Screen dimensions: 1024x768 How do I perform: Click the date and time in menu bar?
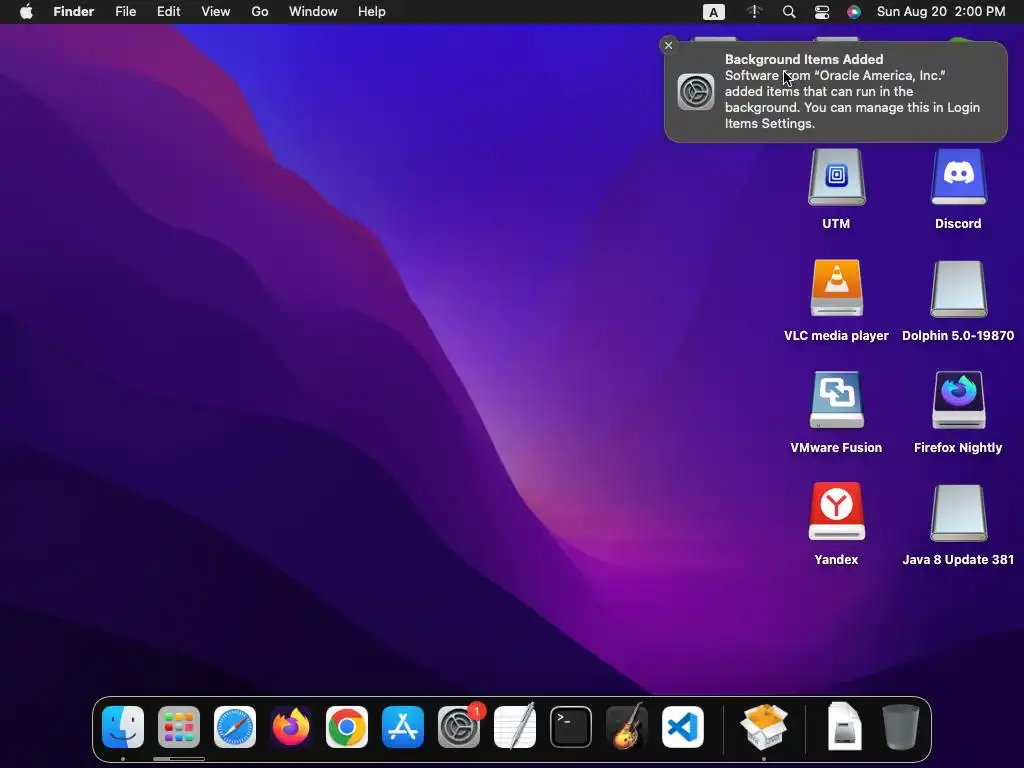tap(941, 12)
